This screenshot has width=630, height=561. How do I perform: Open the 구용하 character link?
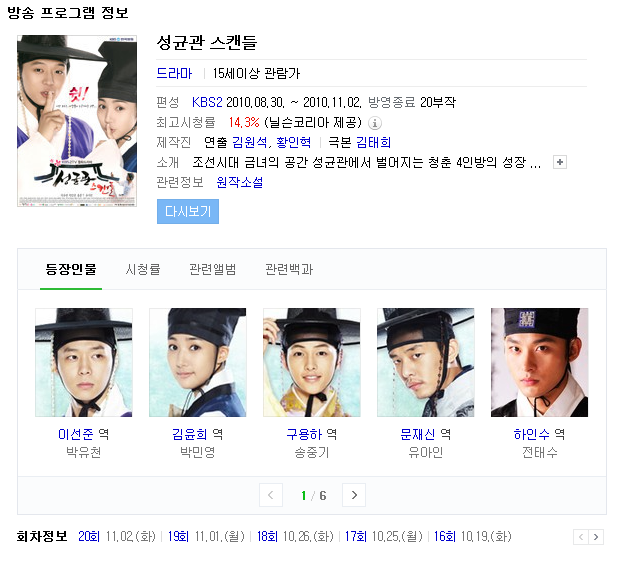click(304, 434)
